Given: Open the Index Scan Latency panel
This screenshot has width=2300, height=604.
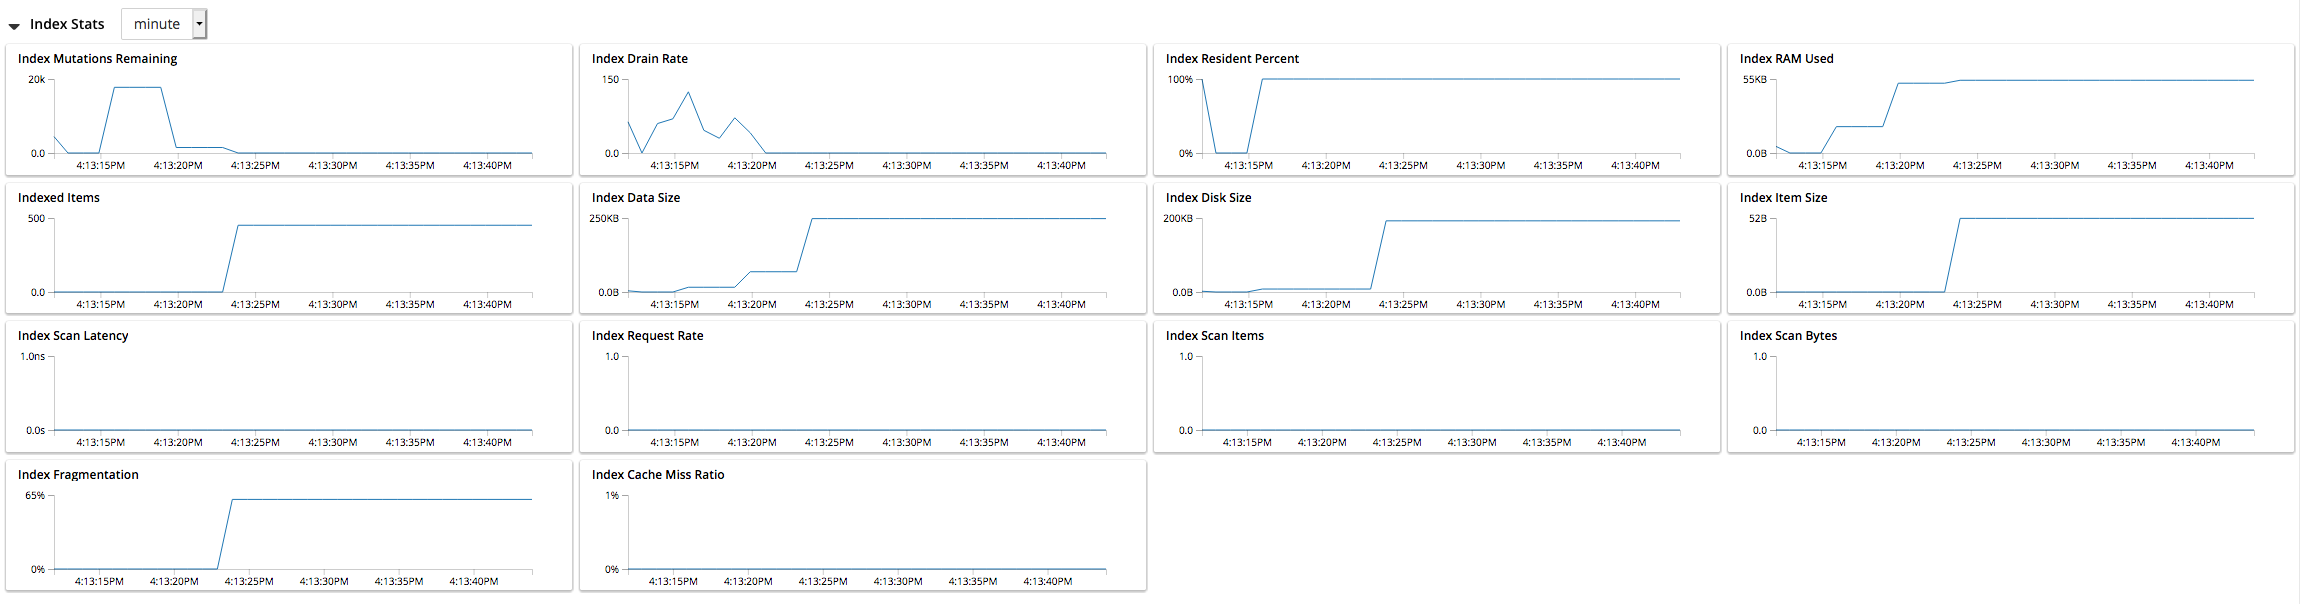Looking at the screenshot, I should click(x=289, y=392).
